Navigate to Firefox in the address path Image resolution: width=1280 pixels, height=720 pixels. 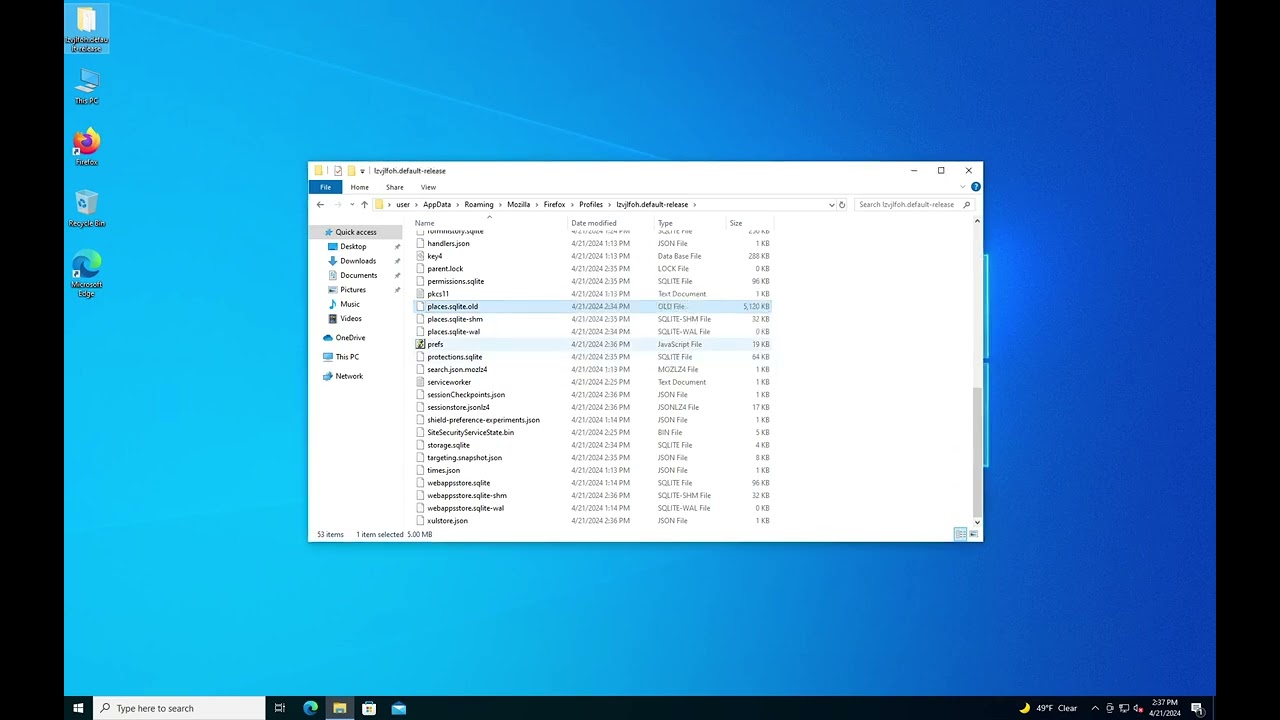tap(554, 204)
